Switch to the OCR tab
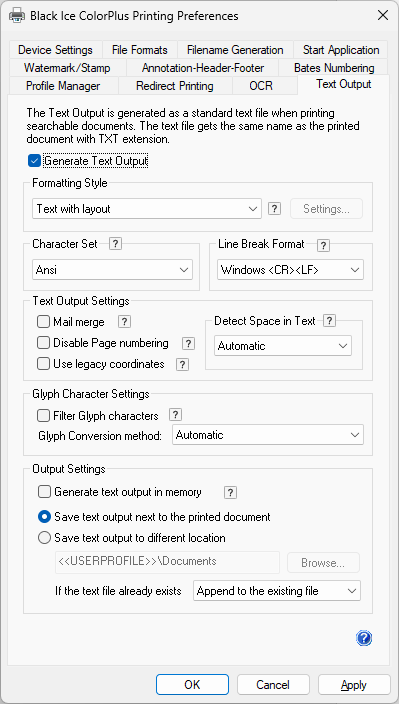399x704 pixels. tap(261, 86)
